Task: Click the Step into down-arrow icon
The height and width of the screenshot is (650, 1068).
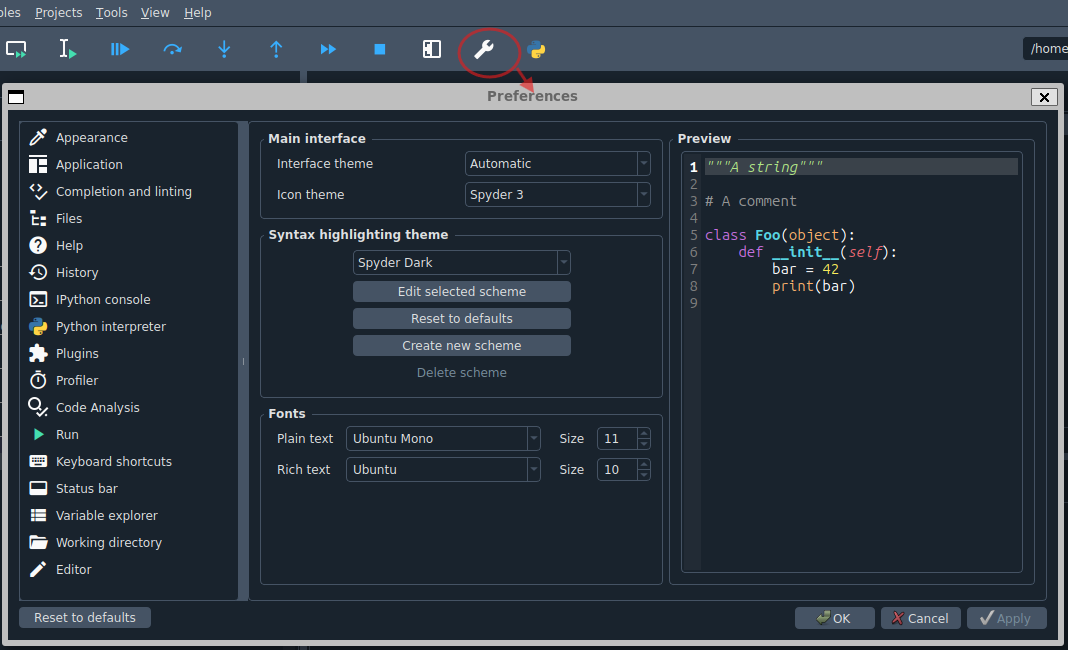Action: pyautogui.click(x=224, y=49)
